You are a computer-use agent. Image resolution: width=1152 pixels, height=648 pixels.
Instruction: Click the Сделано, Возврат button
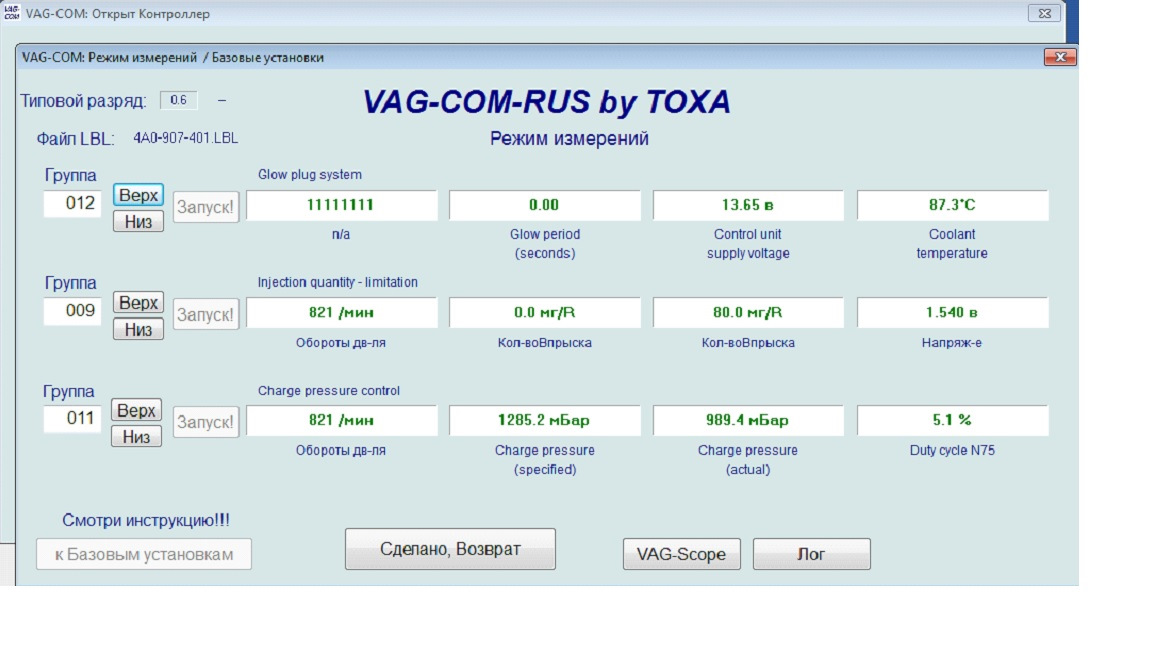pos(450,549)
